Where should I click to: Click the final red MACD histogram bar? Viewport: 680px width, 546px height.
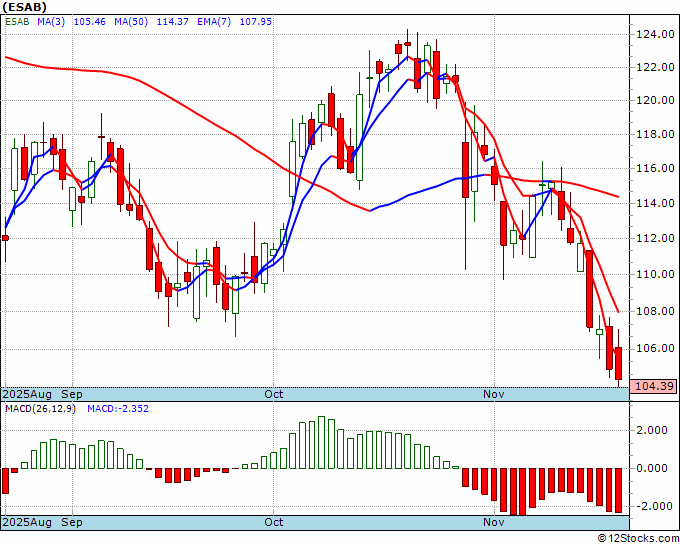point(618,490)
